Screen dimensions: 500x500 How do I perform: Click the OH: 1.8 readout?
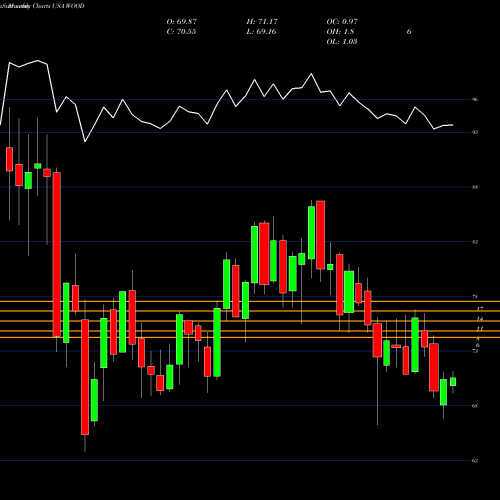click(x=340, y=32)
